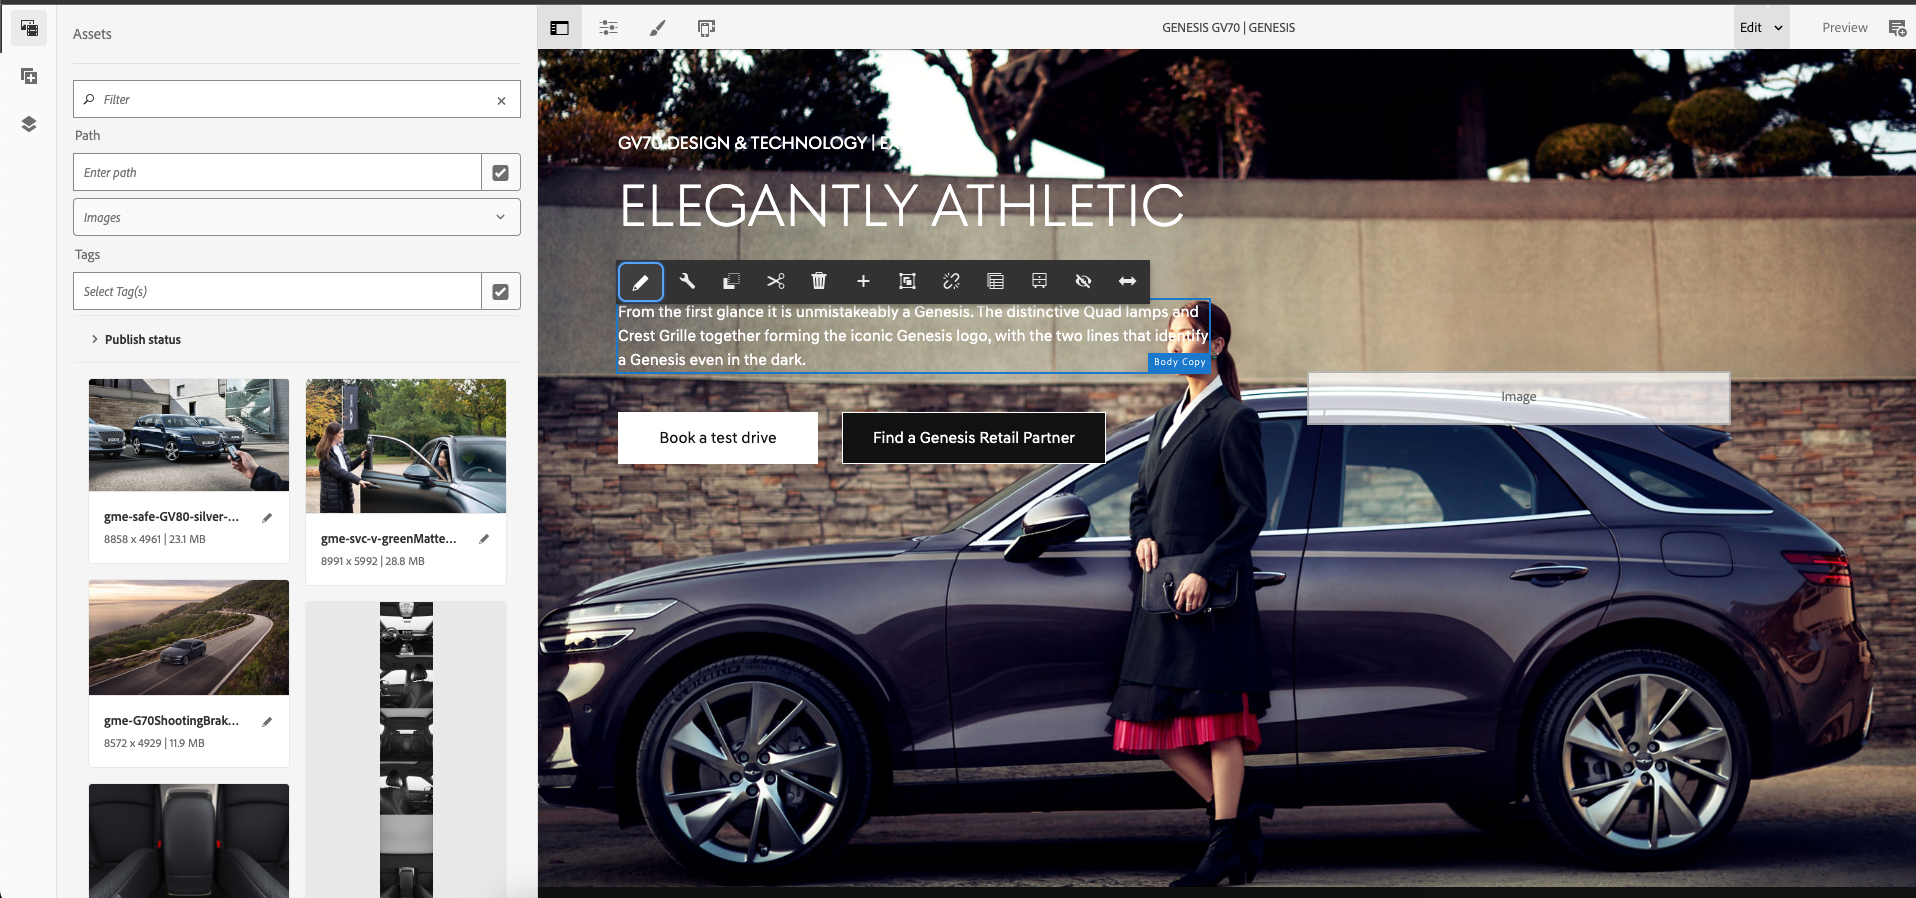Open the Content Tree layers icon
1916x898 pixels.
(29, 124)
